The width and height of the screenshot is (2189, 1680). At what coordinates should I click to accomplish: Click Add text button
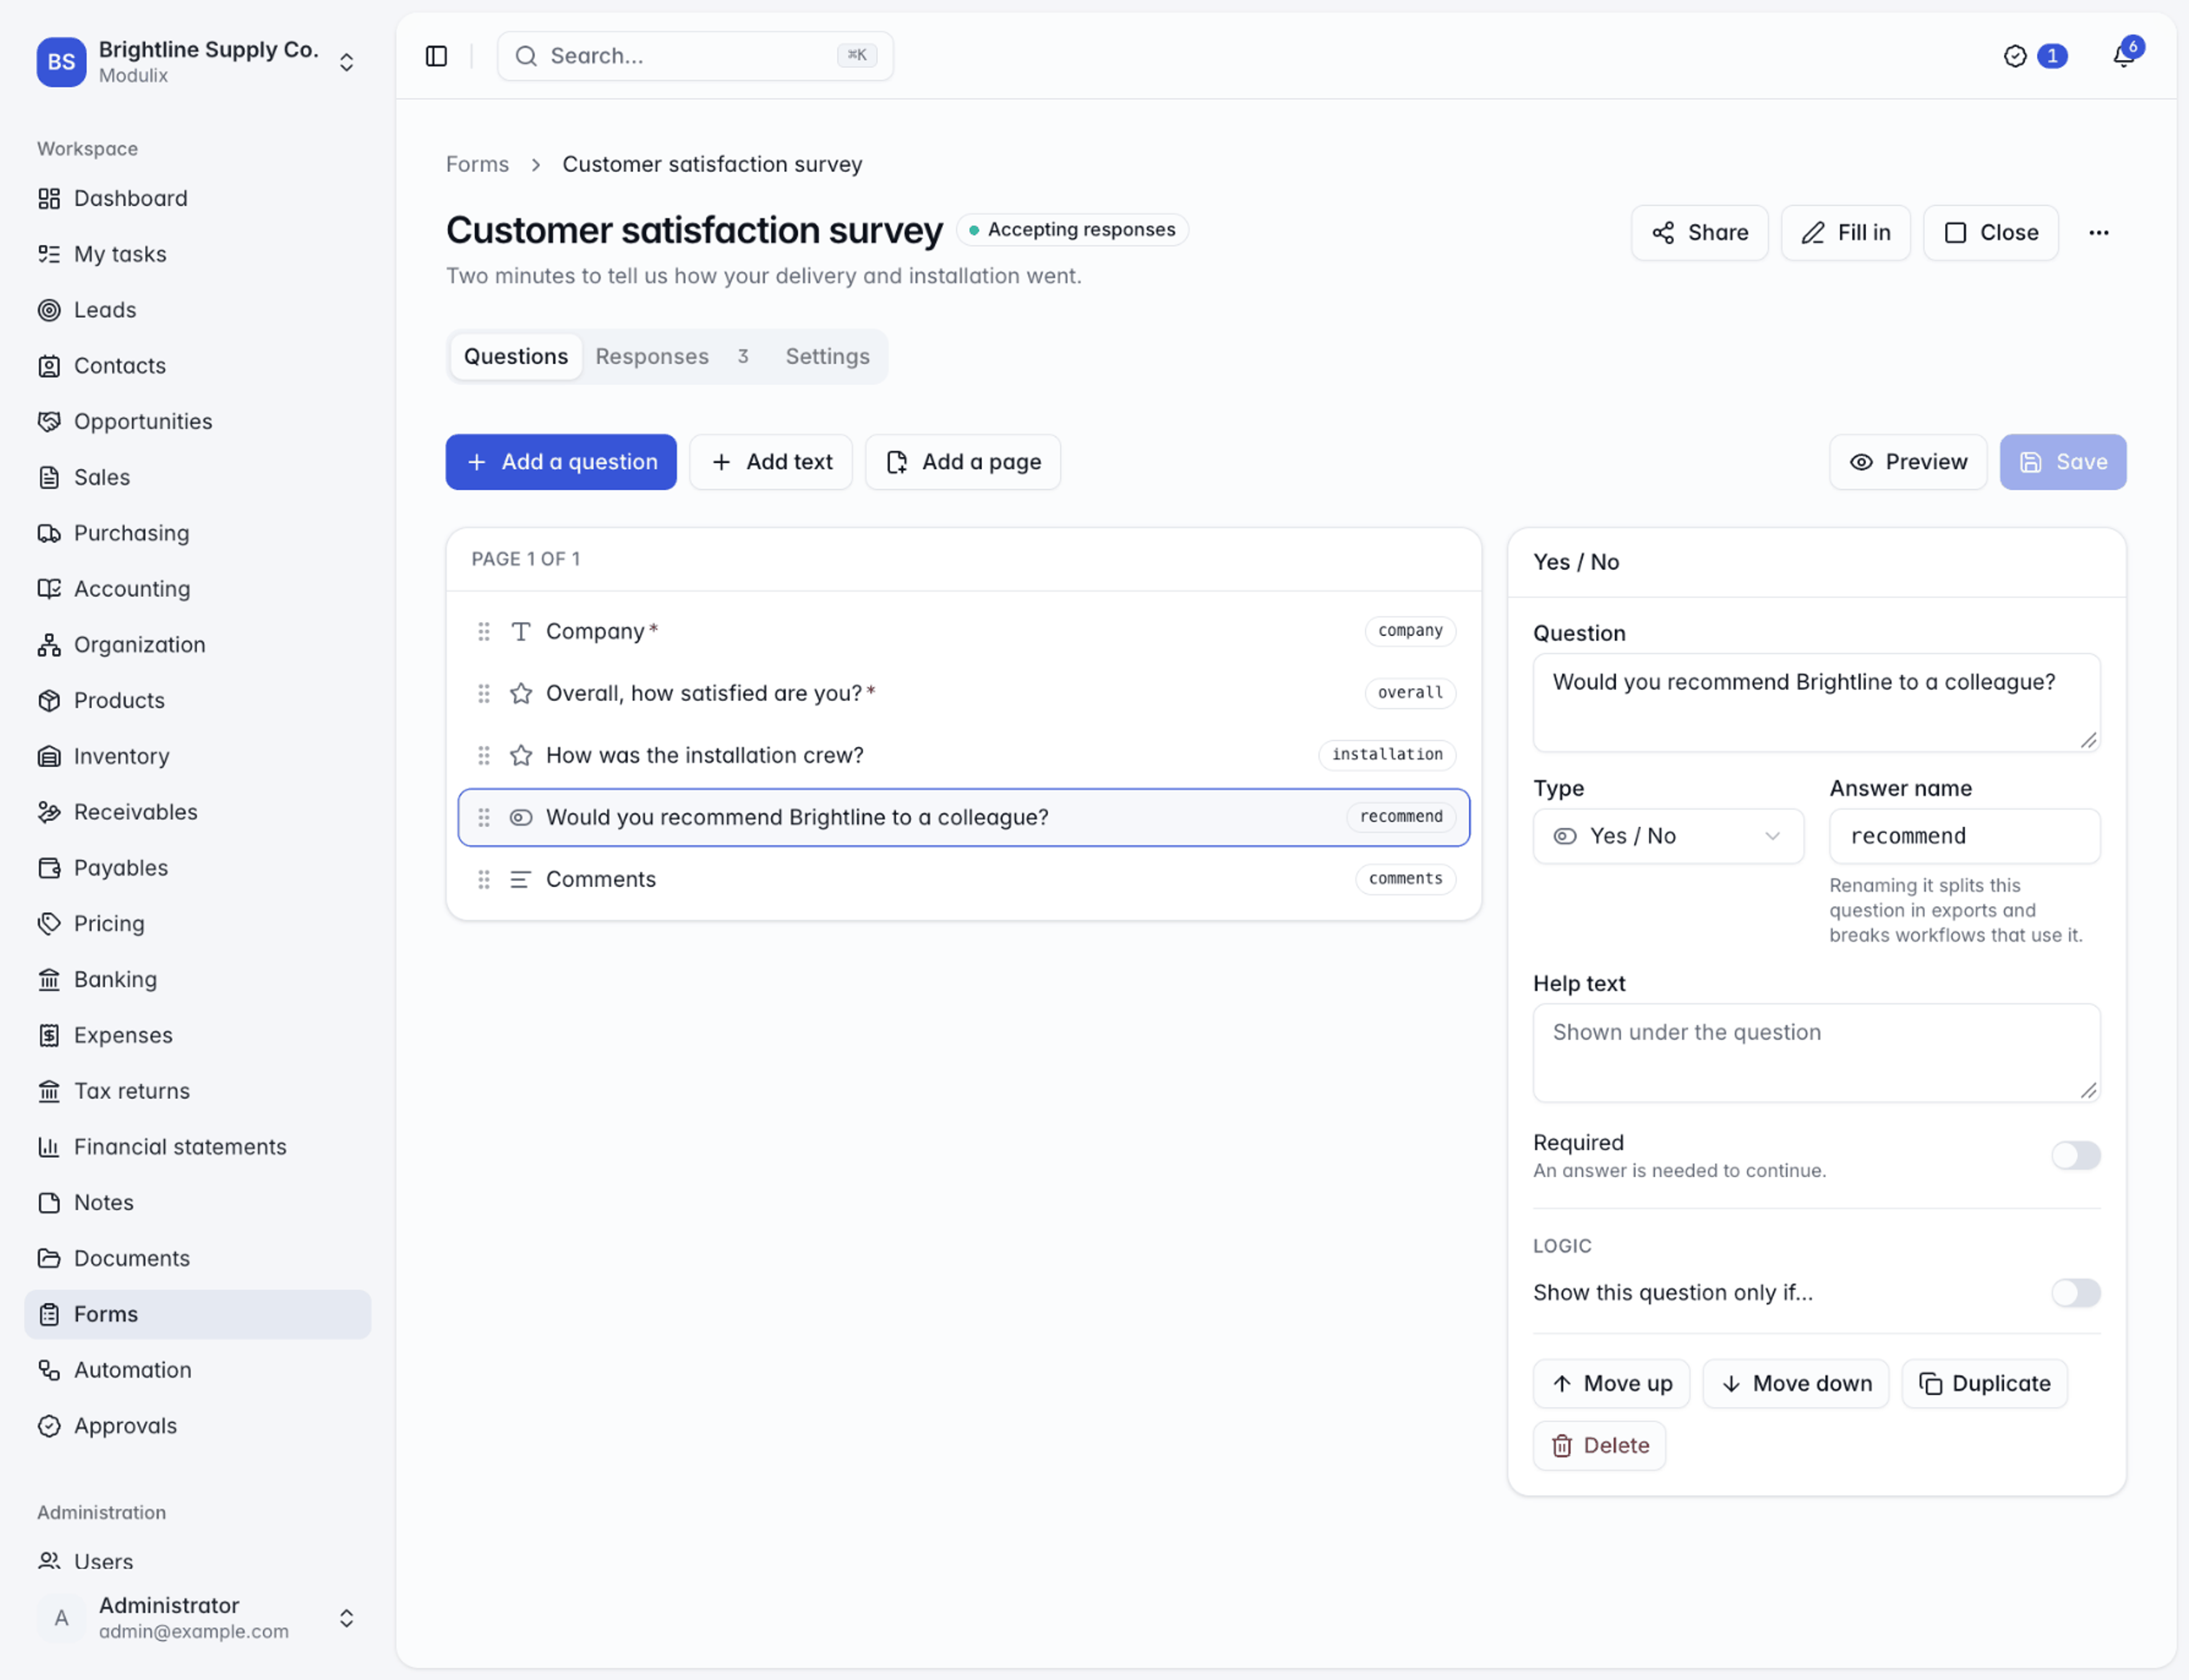coord(771,462)
